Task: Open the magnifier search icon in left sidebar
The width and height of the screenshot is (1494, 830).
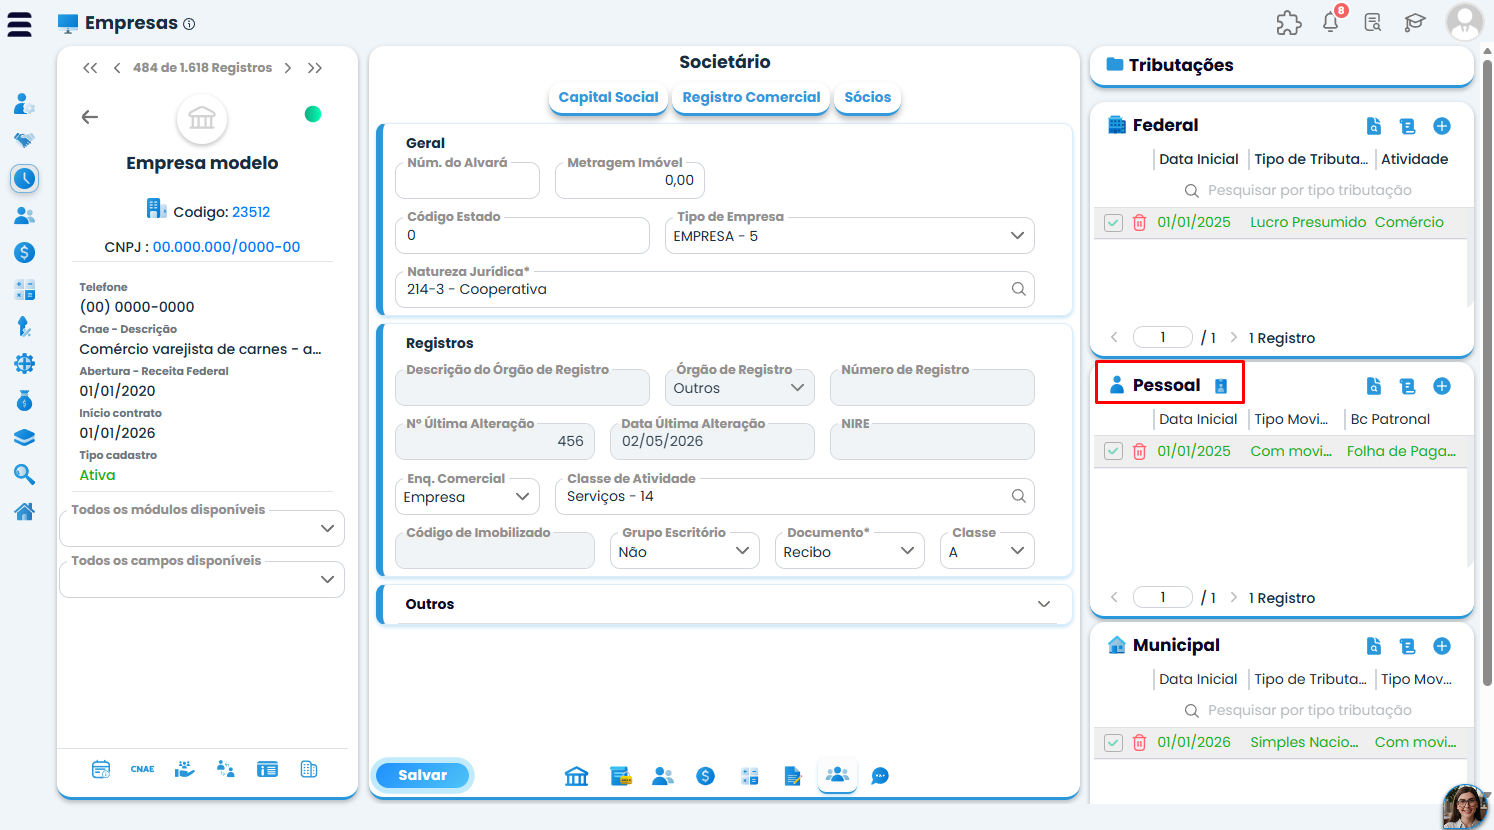Action: [x=25, y=475]
